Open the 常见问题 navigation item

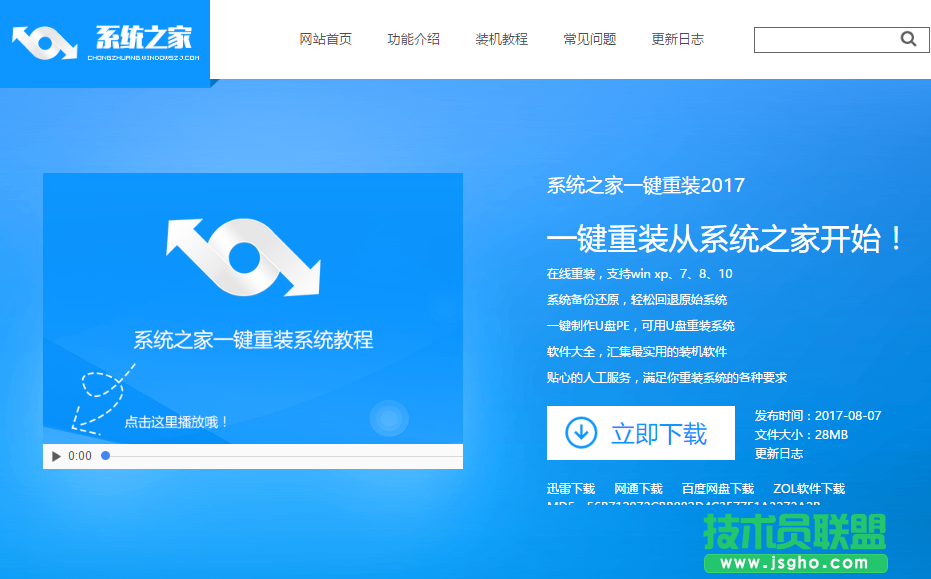[590, 39]
